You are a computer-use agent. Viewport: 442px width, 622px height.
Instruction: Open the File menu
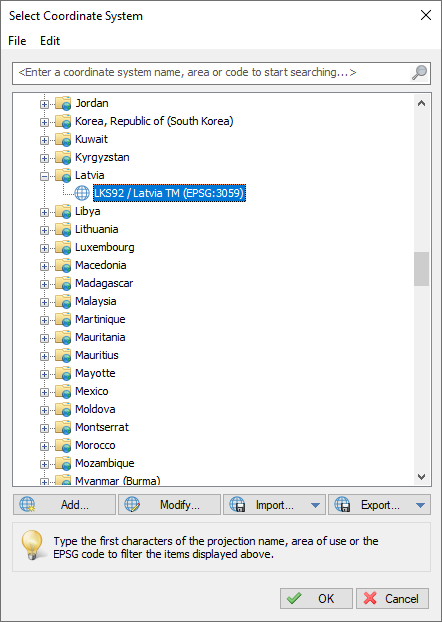point(17,41)
